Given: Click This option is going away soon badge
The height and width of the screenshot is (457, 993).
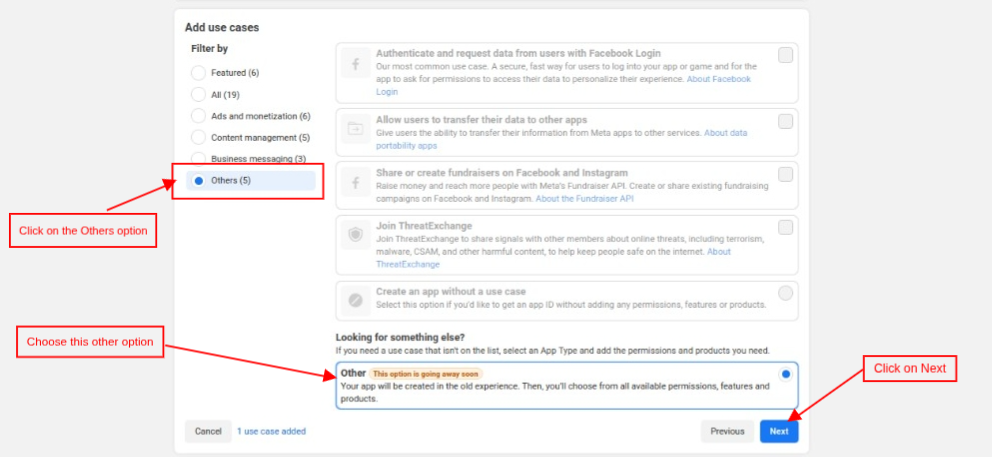Looking at the screenshot, I should (426, 374).
